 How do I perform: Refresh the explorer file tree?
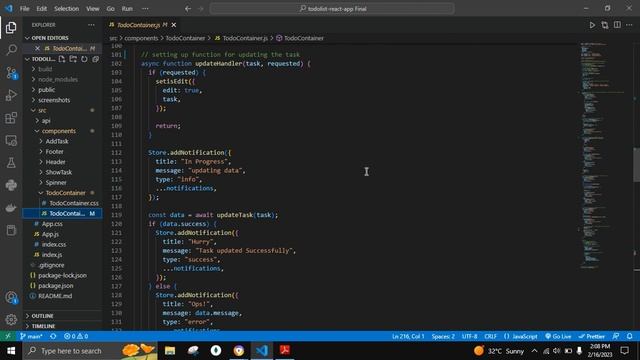click(x=84, y=59)
